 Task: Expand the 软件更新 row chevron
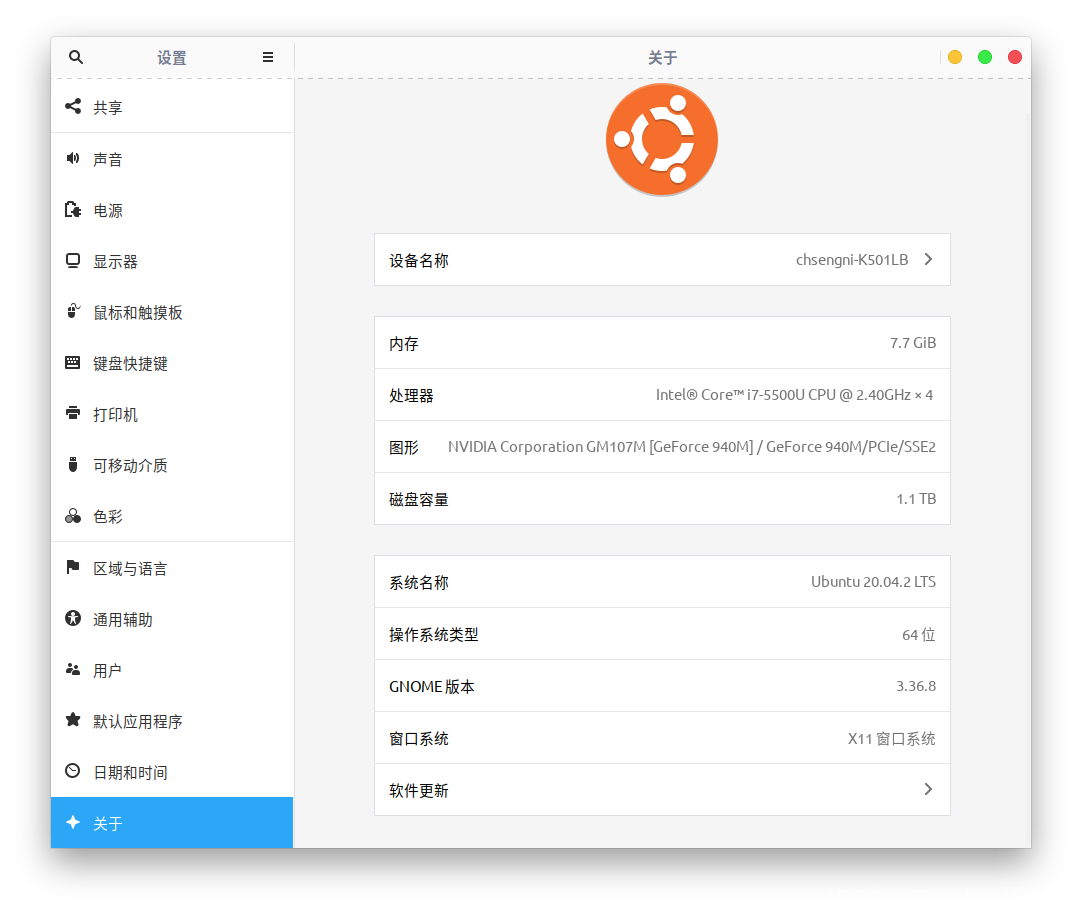point(928,789)
